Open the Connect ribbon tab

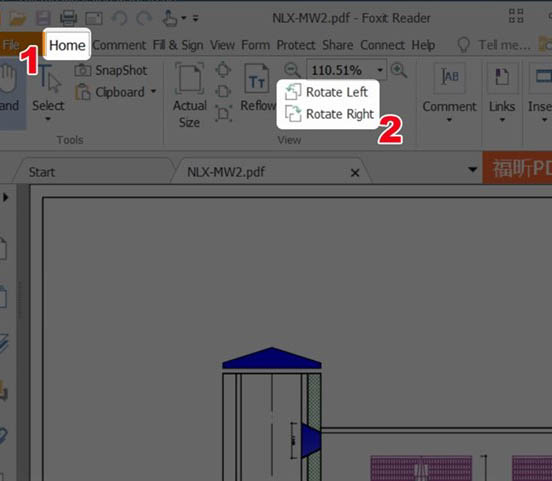click(382, 45)
